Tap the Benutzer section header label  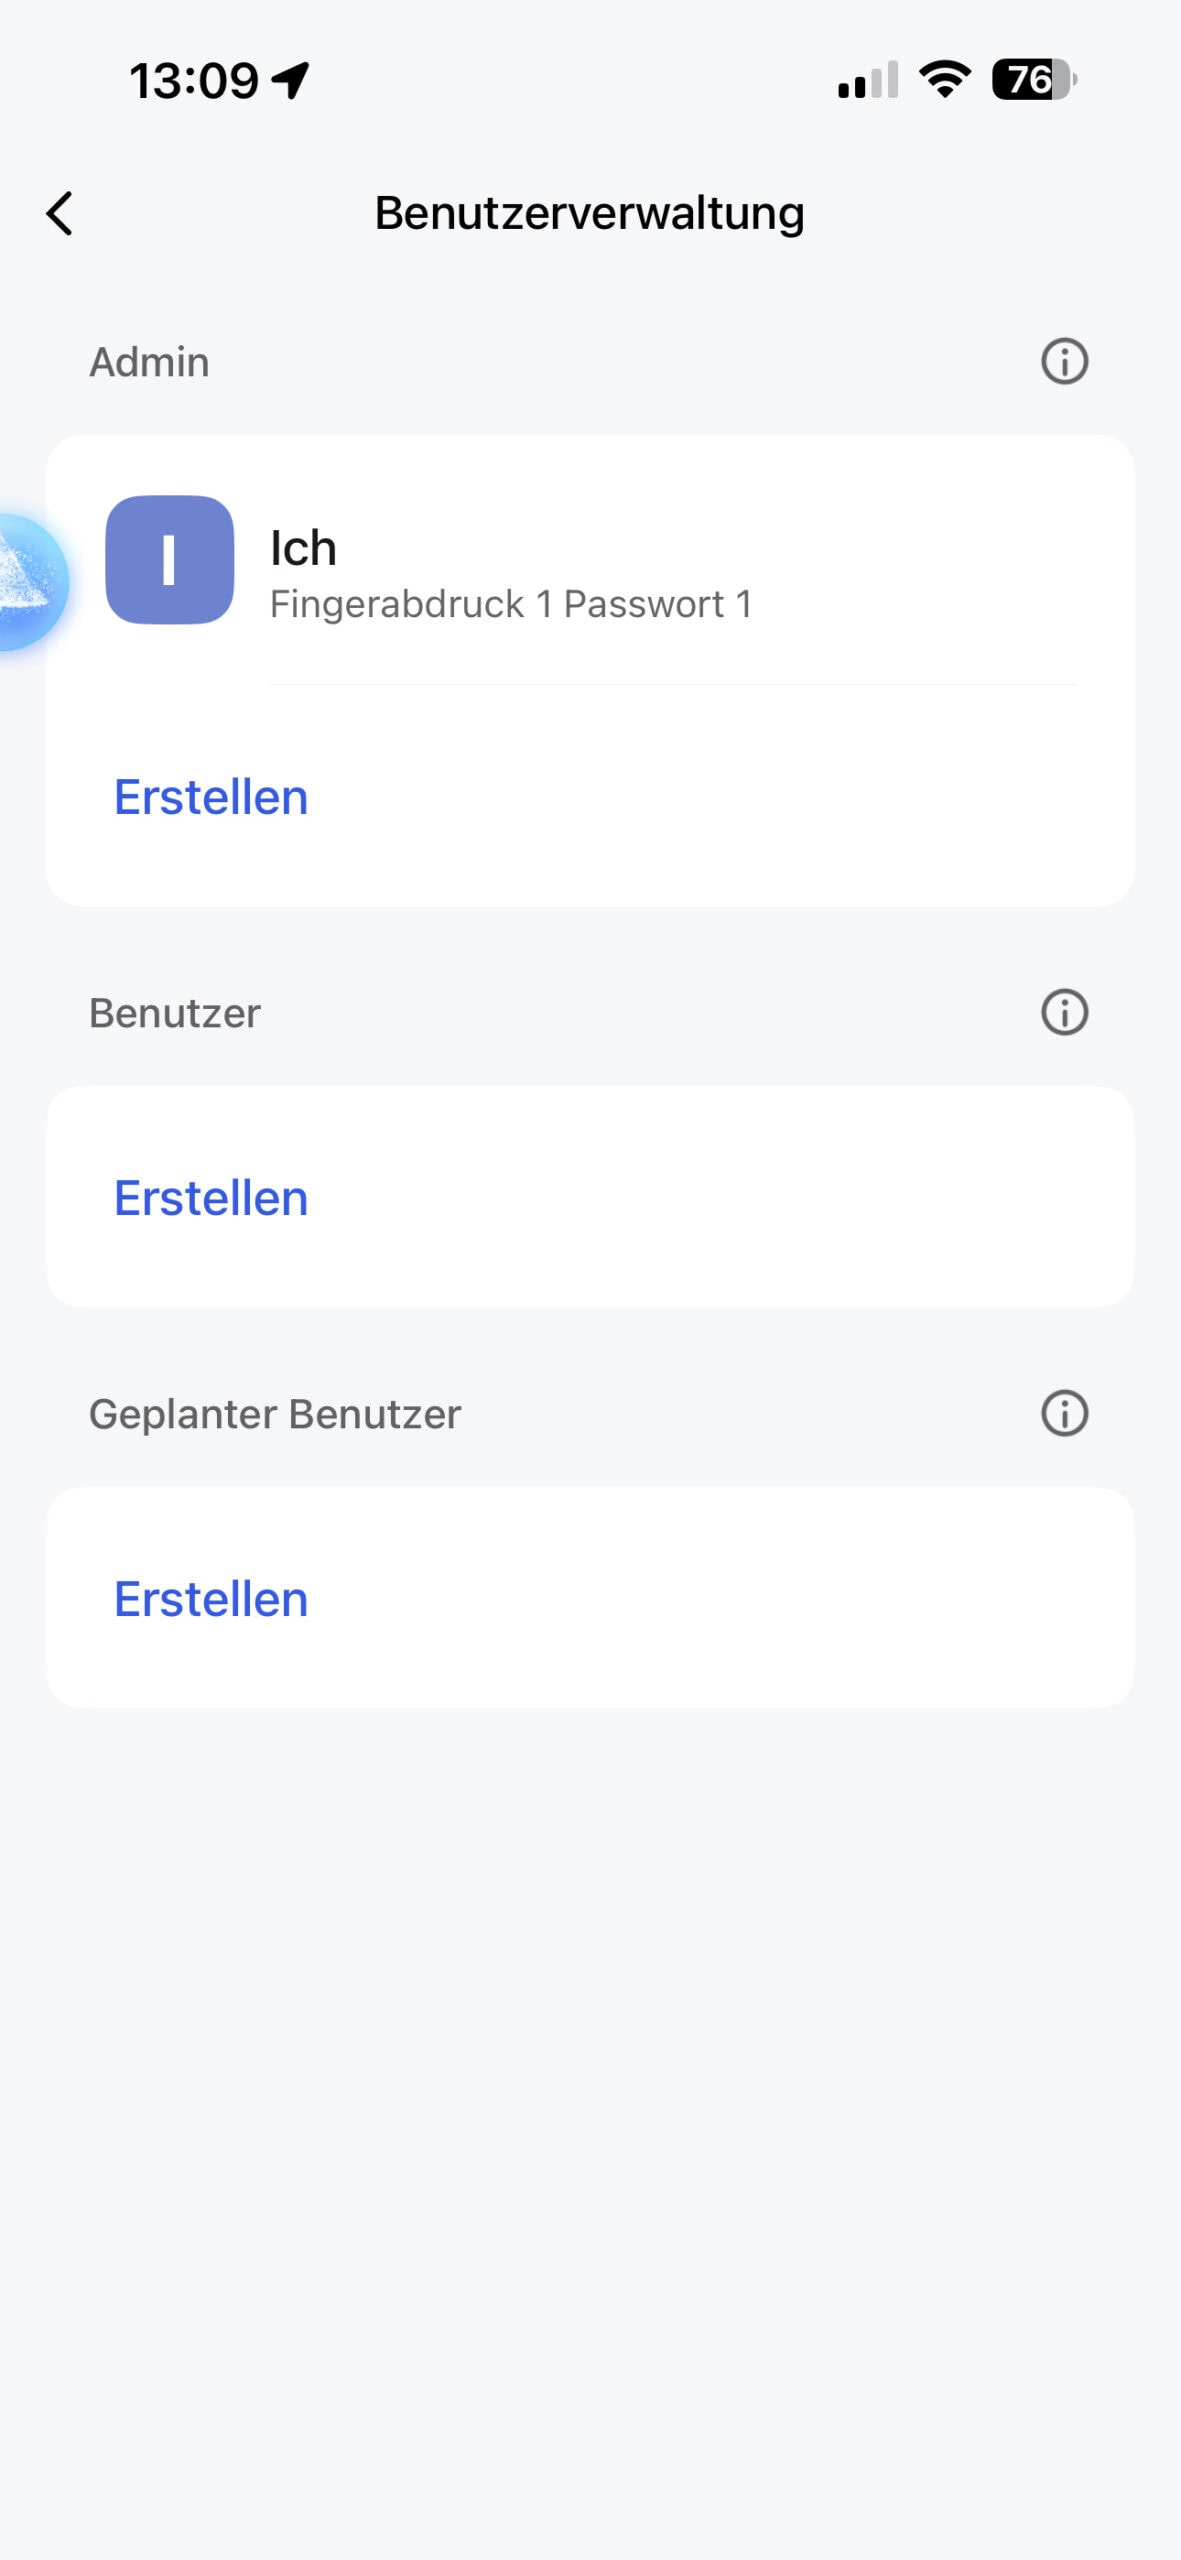[175, 1013]
